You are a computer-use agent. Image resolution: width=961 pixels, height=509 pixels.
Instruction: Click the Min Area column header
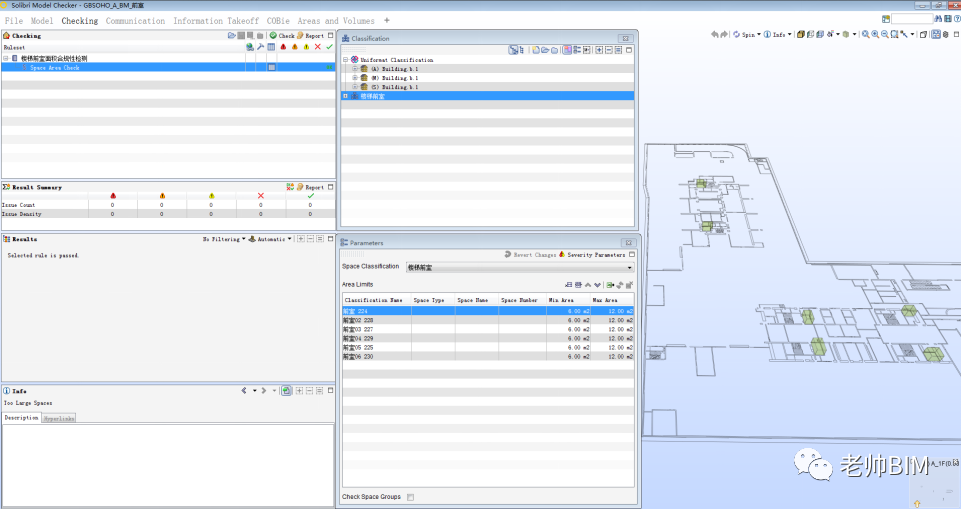point(568,300)
